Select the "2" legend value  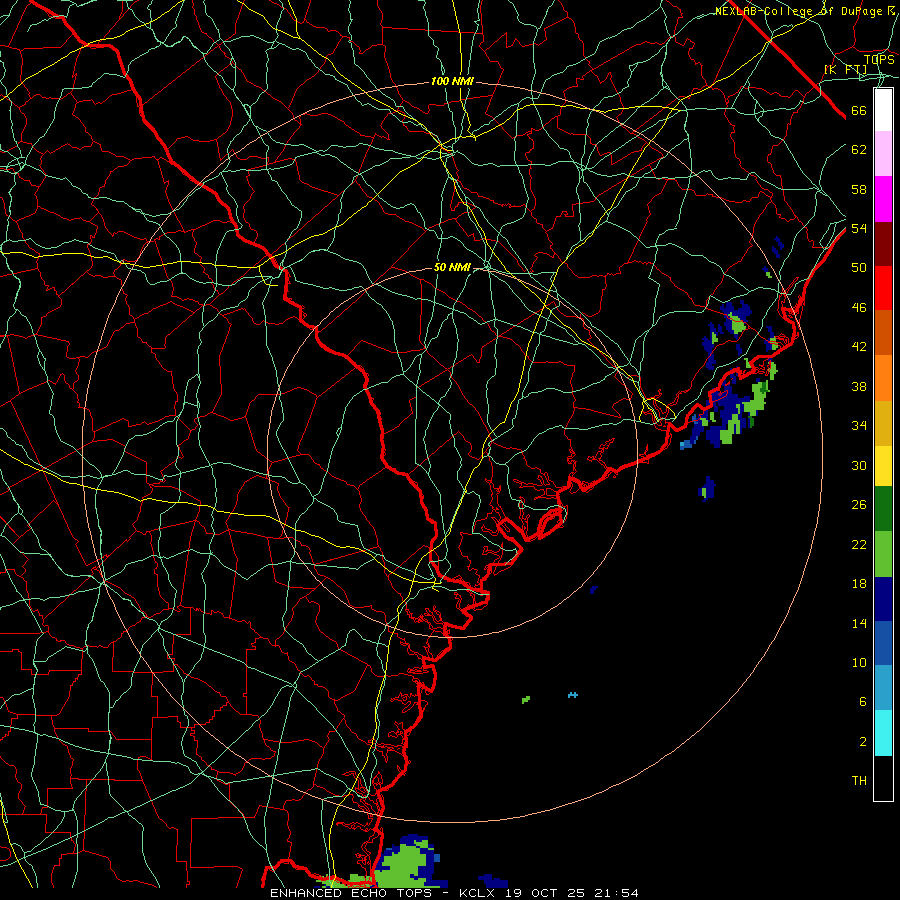coord(863,742)
